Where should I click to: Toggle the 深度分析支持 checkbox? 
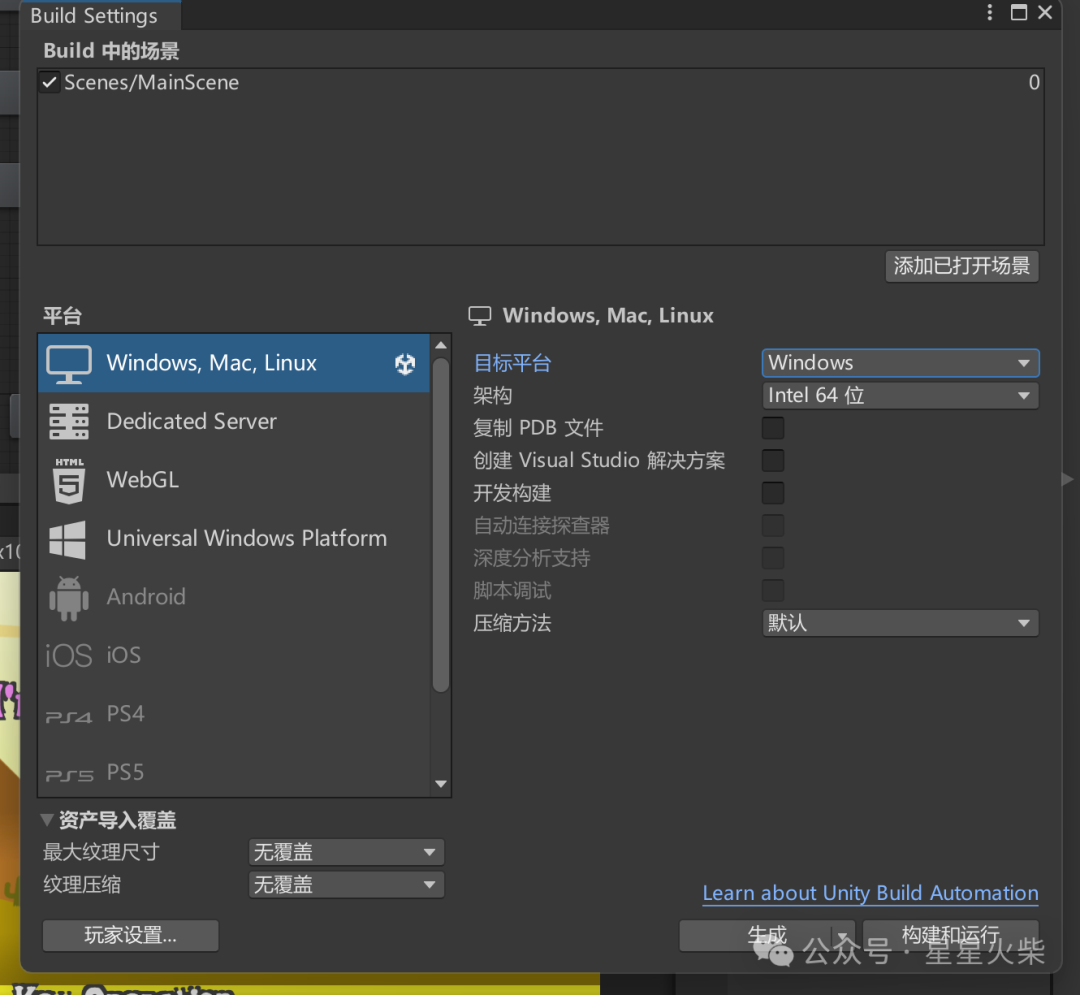(x=773, y=558)
